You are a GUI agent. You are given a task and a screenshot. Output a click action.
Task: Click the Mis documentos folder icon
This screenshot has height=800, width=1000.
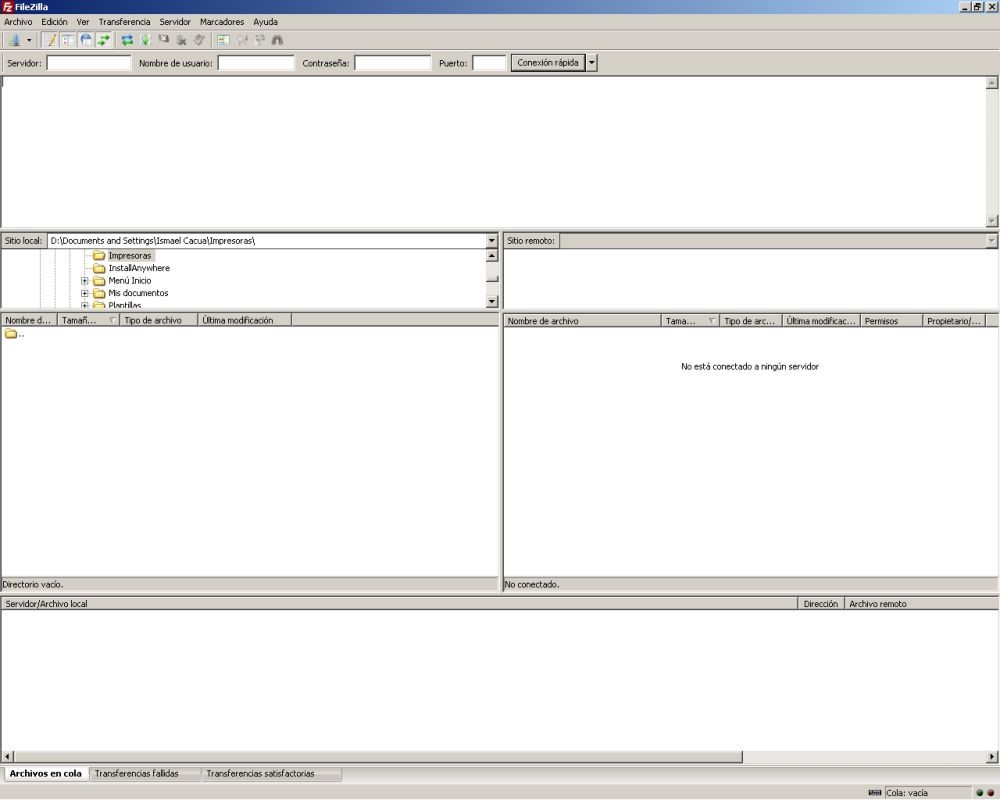[x=99, y=293]
